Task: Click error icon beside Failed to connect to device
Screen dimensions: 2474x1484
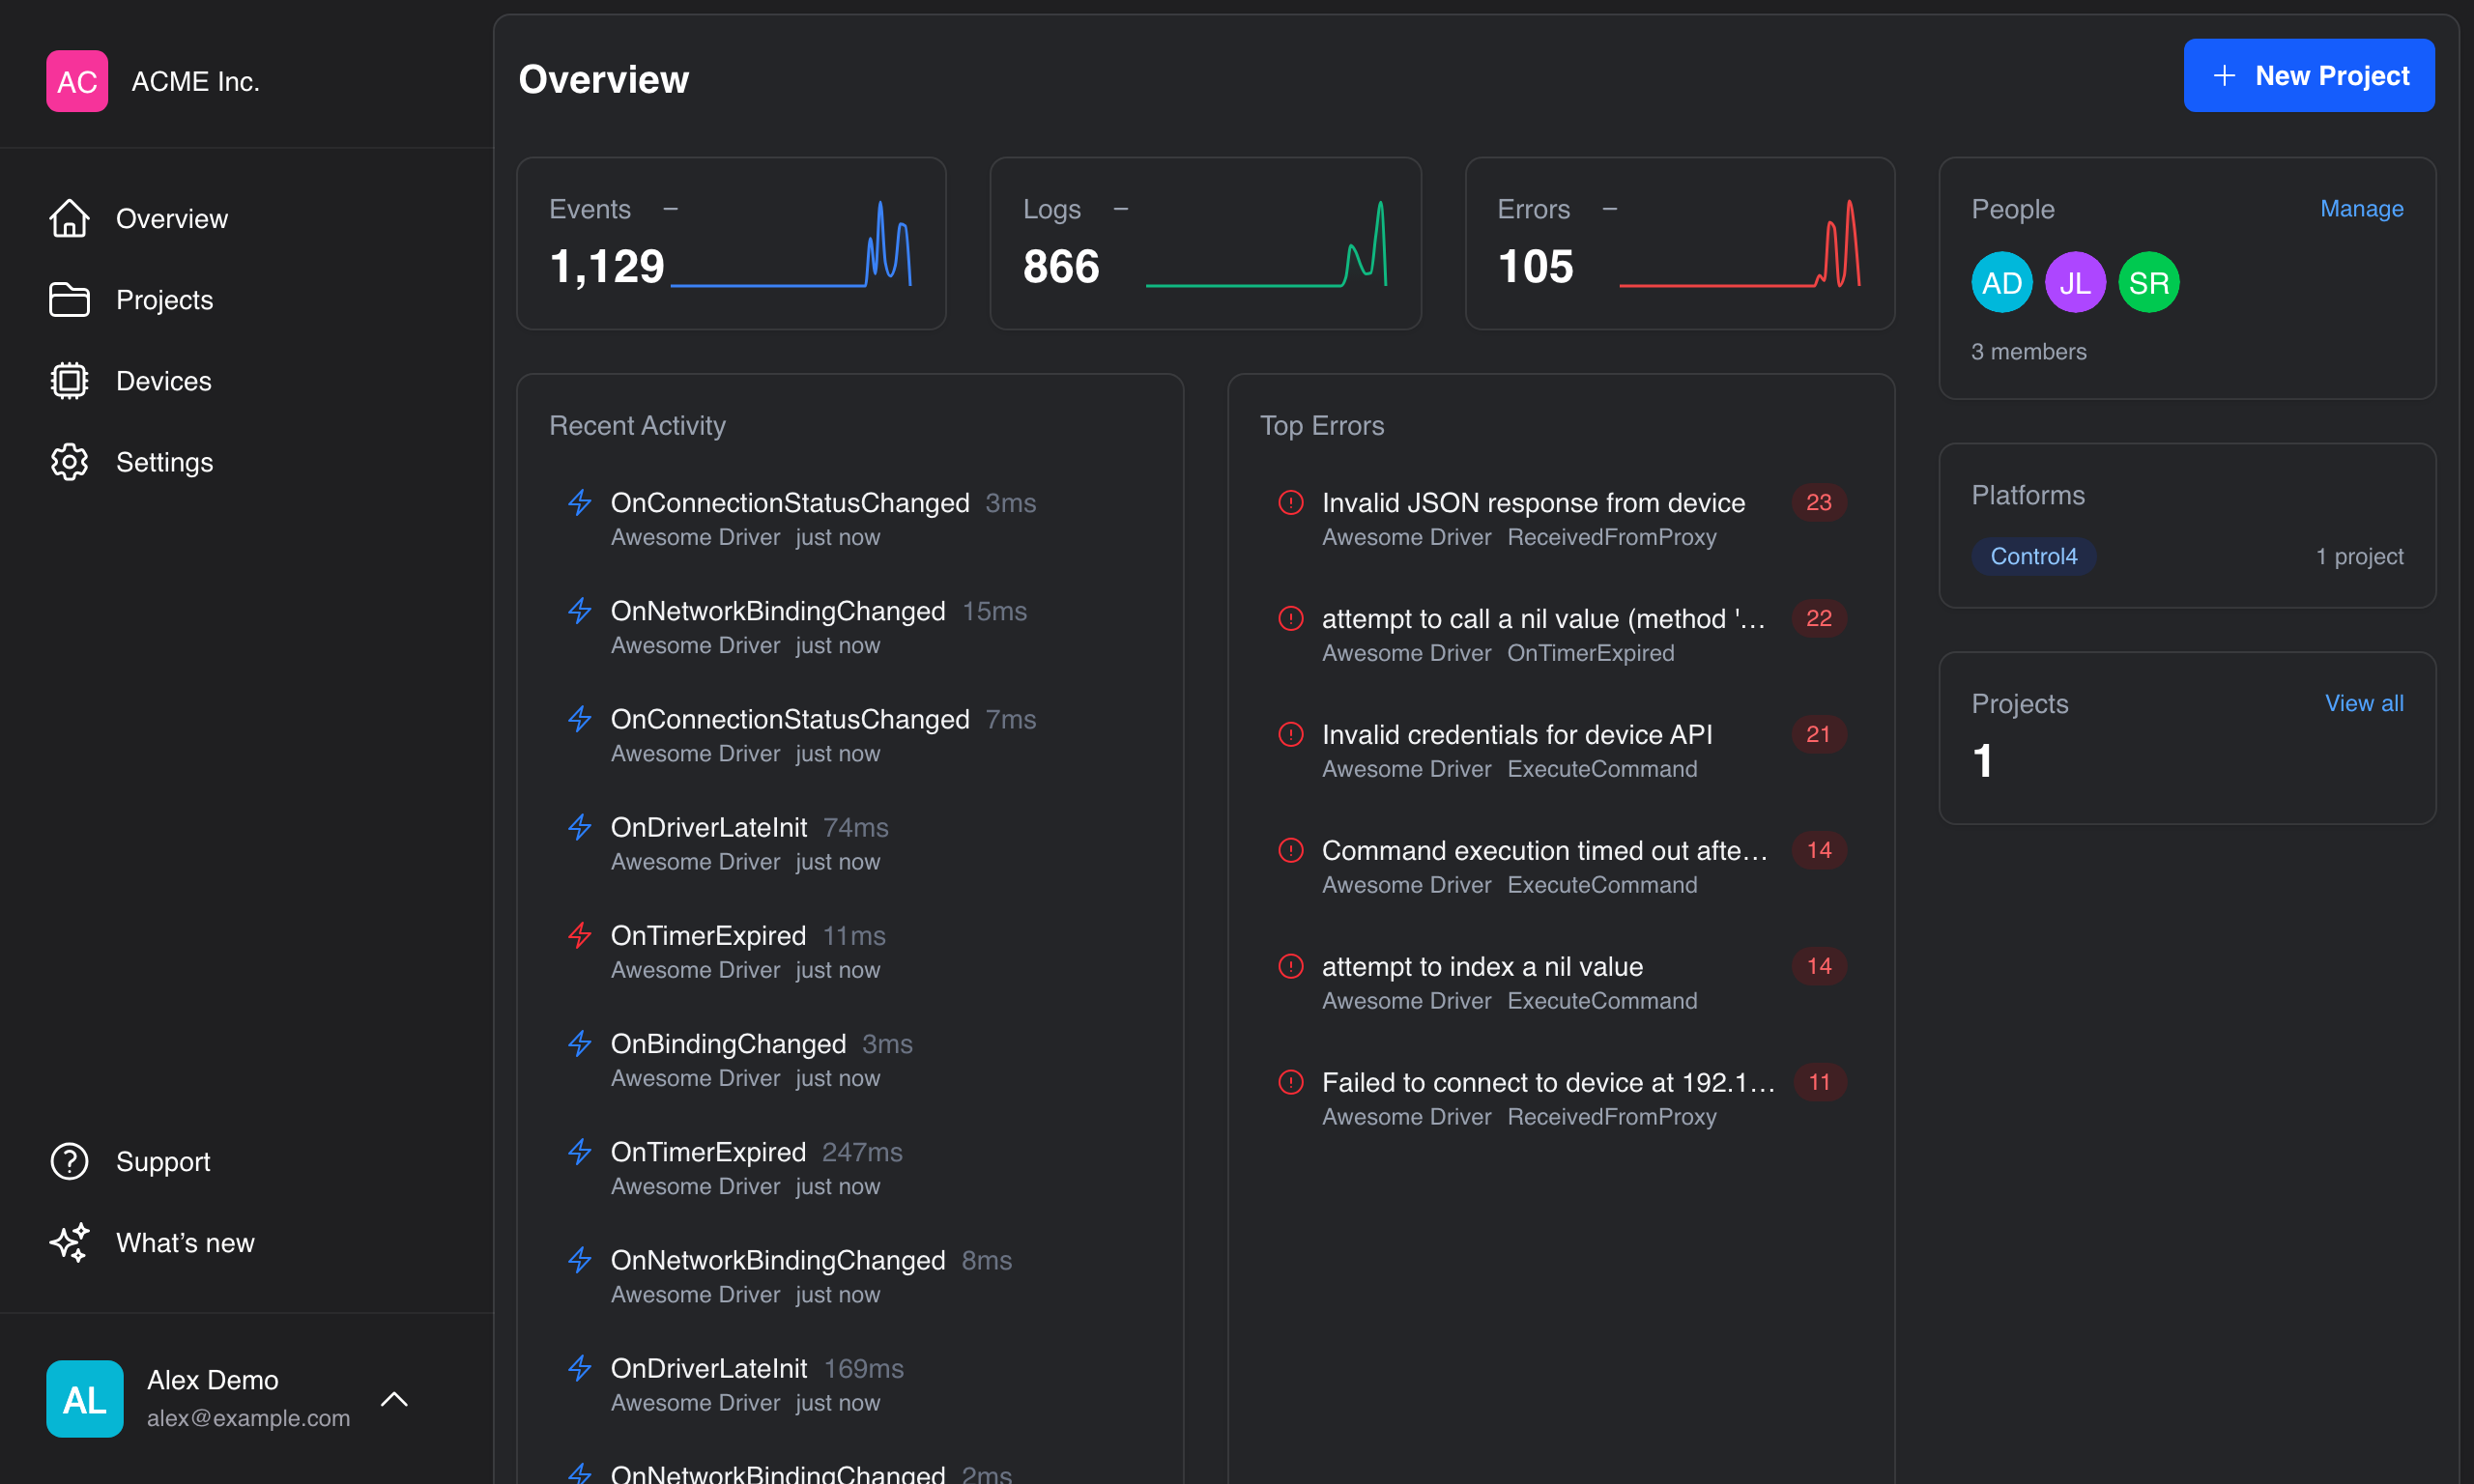Action: pos(1291,1082)
